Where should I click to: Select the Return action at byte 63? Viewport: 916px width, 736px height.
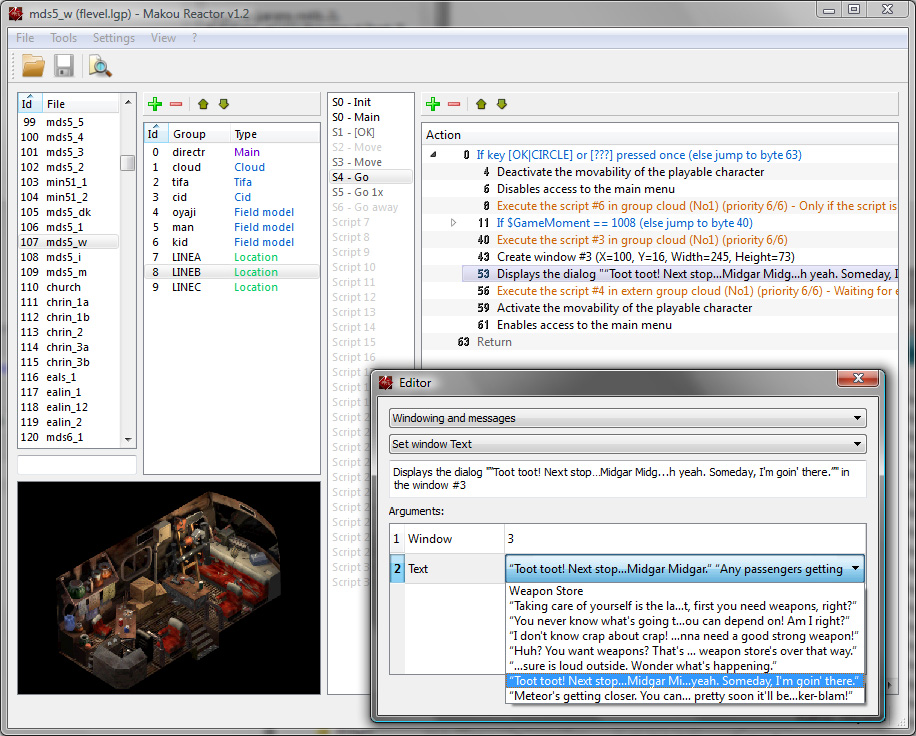(x=660, y=342)
